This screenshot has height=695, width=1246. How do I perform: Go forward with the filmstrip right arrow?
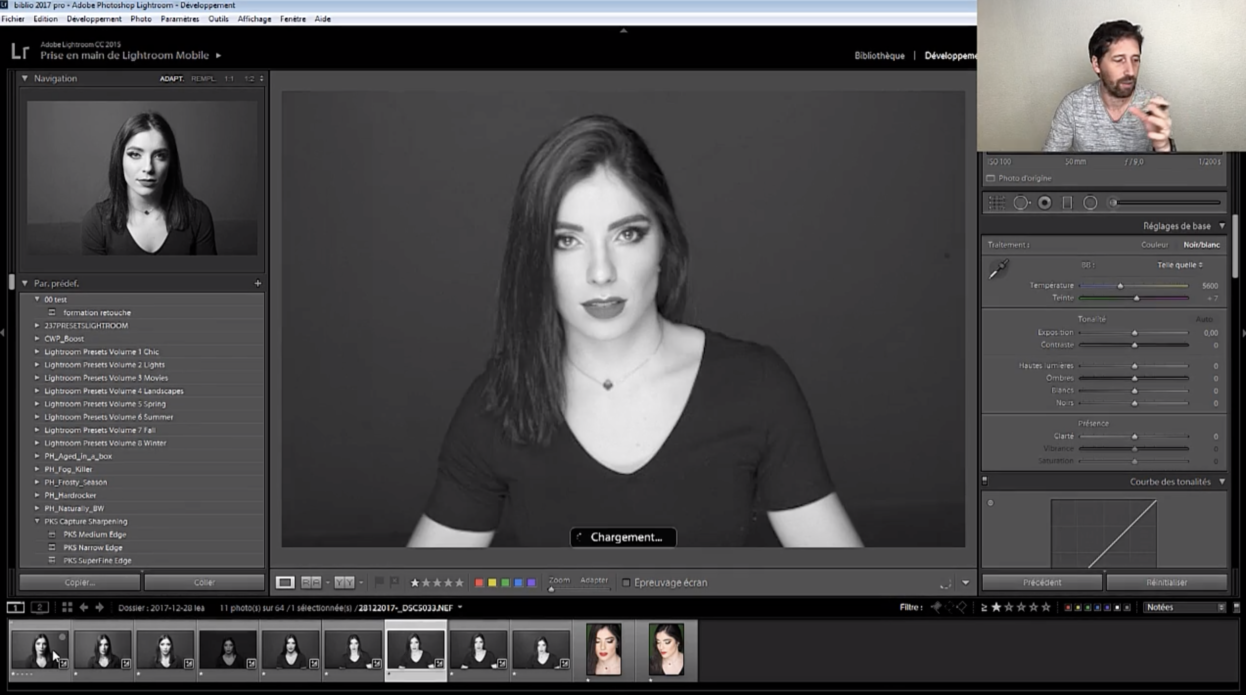(99, 607)
